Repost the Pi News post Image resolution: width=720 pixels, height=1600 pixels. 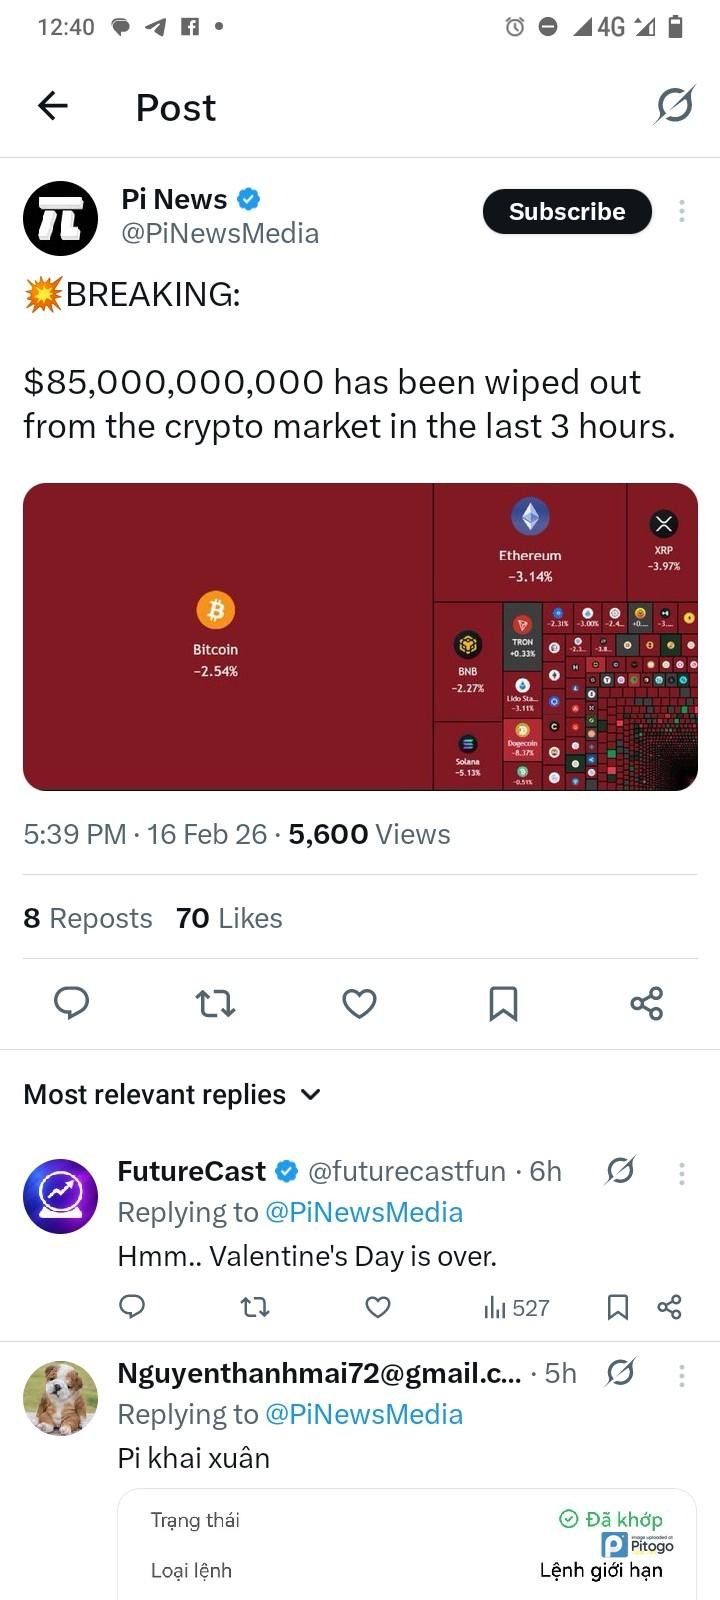[x=215, y=1003]
